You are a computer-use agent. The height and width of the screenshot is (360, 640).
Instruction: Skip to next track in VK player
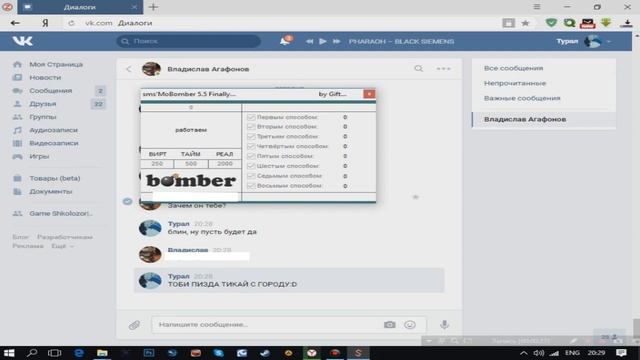(336, 41)
